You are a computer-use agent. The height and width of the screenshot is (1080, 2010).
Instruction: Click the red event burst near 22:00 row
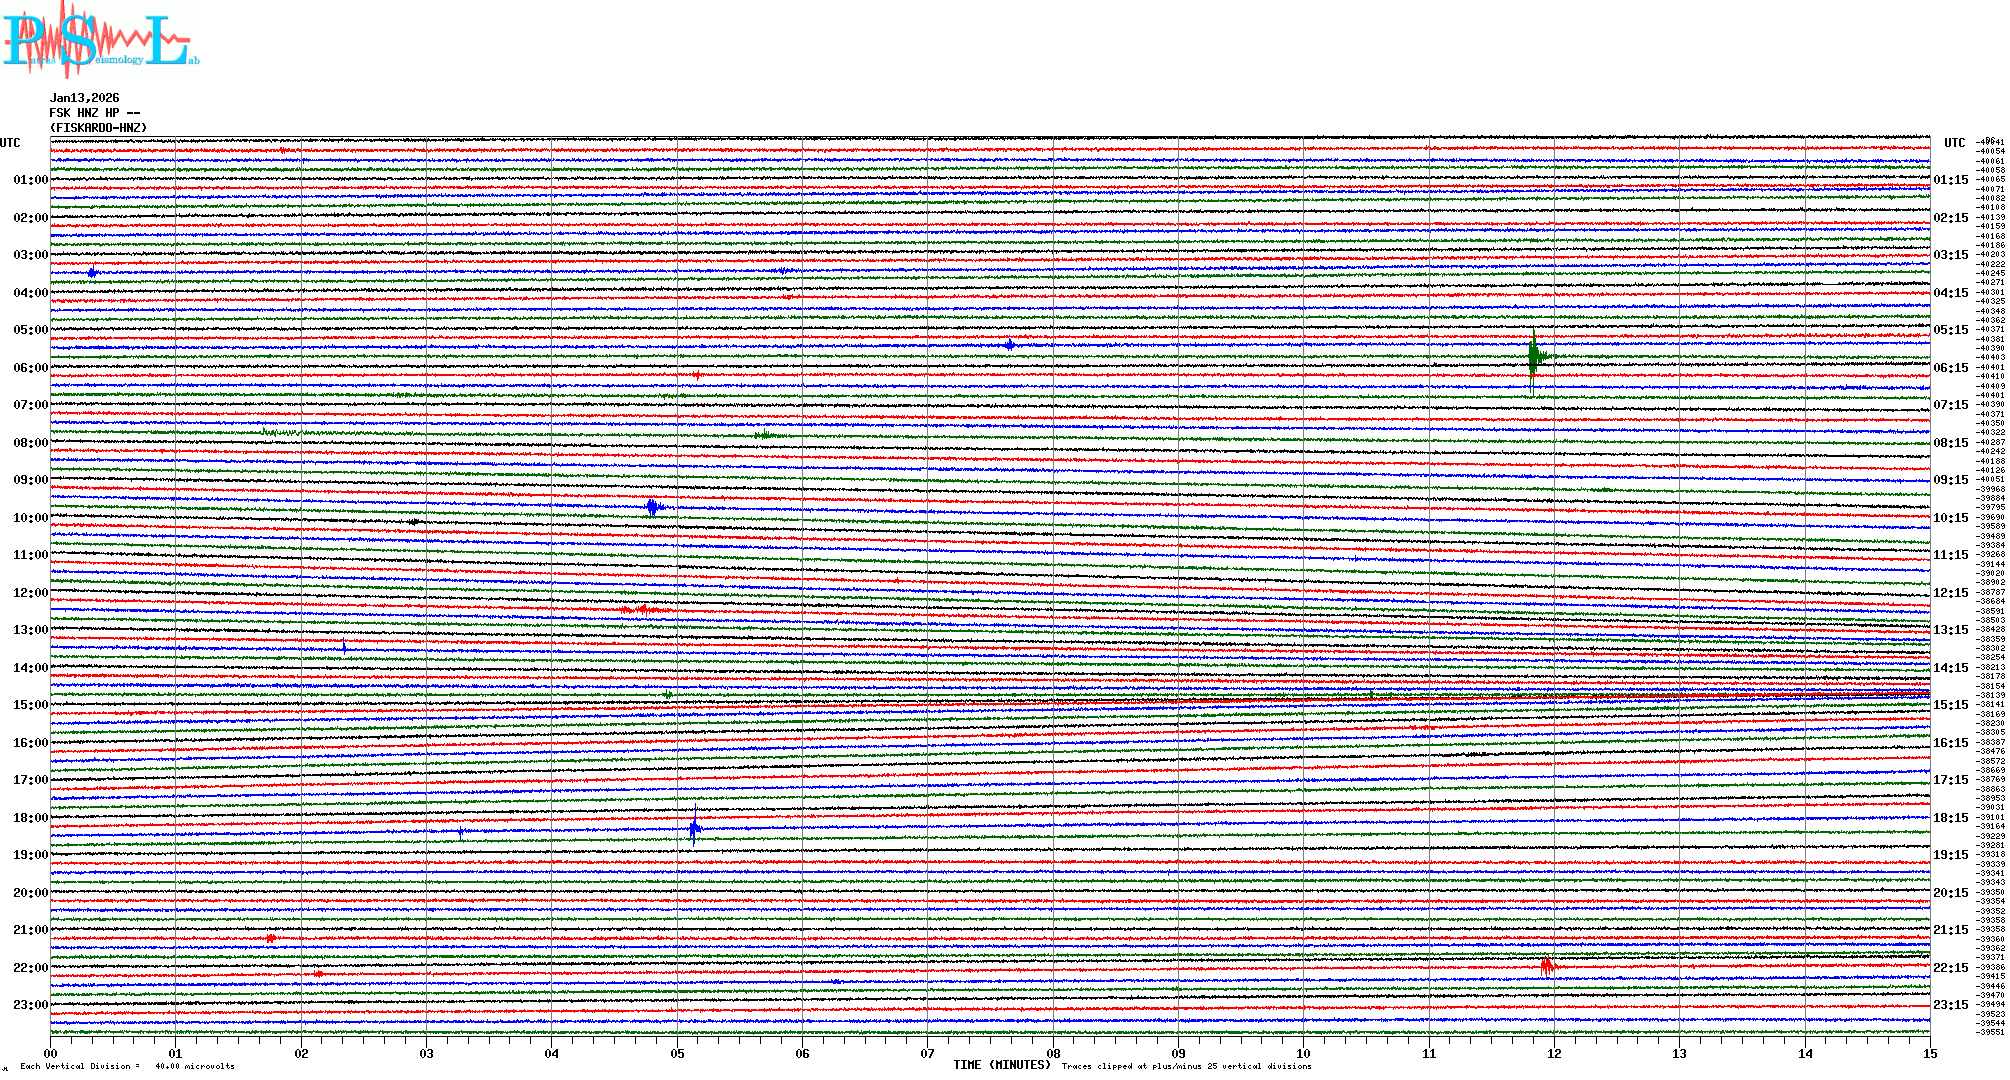[x=1547, y=966]
